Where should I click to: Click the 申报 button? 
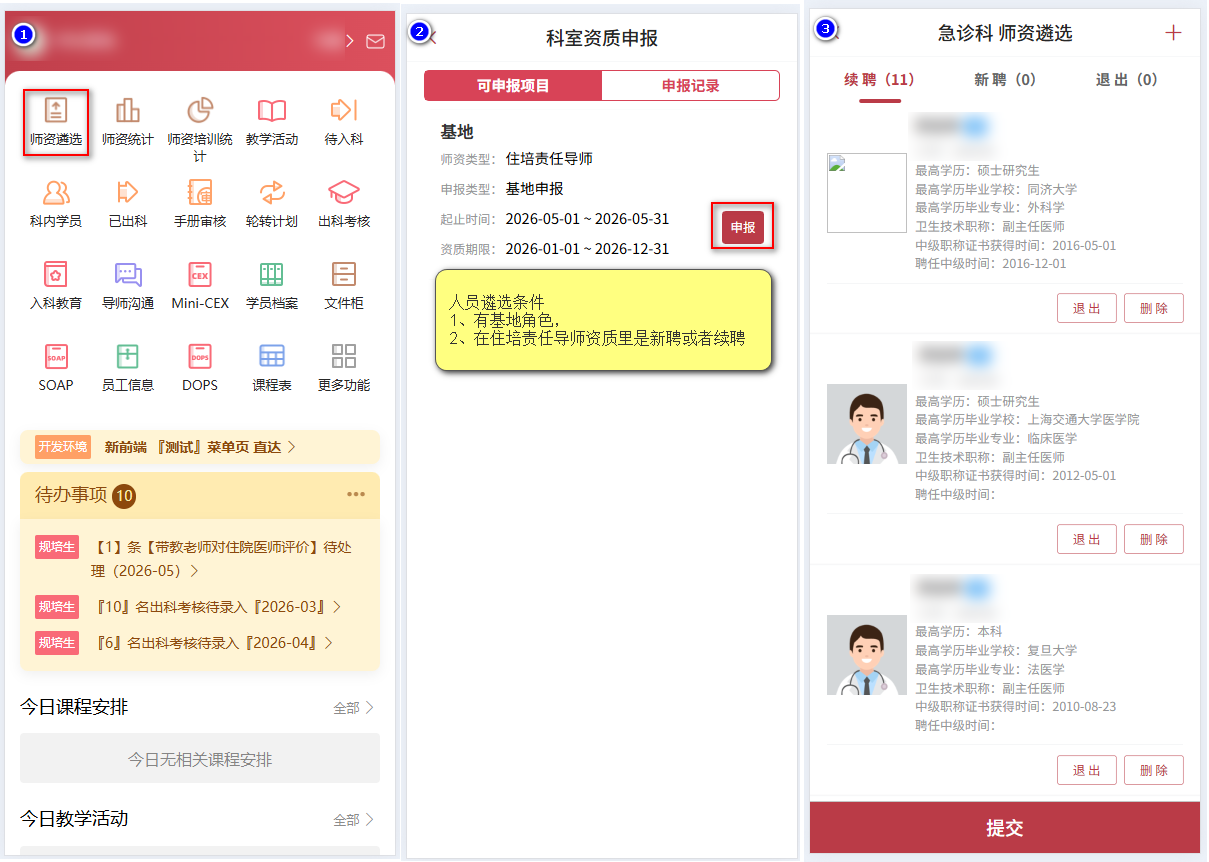(x=743, y=228)
